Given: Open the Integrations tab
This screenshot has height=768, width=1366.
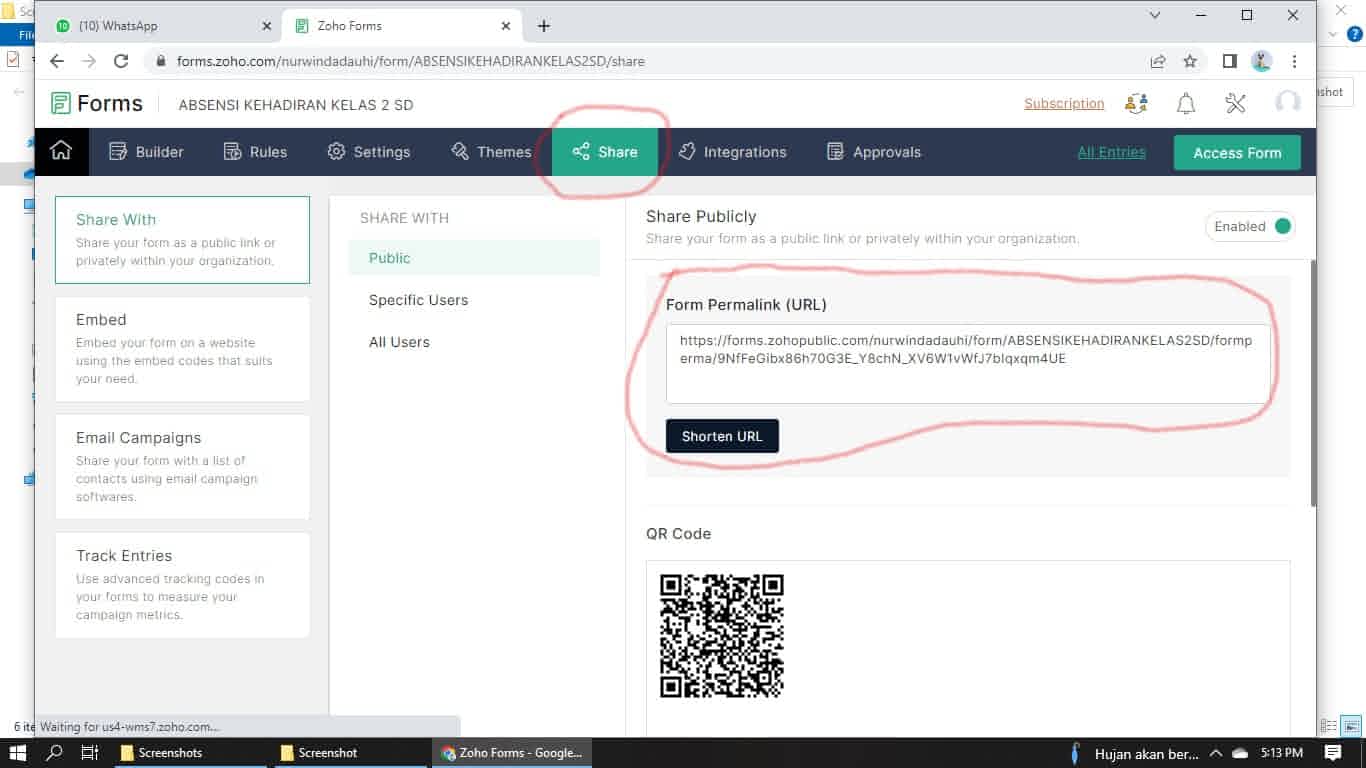Looking at the screenshot, I should click(x=732, y=152).
